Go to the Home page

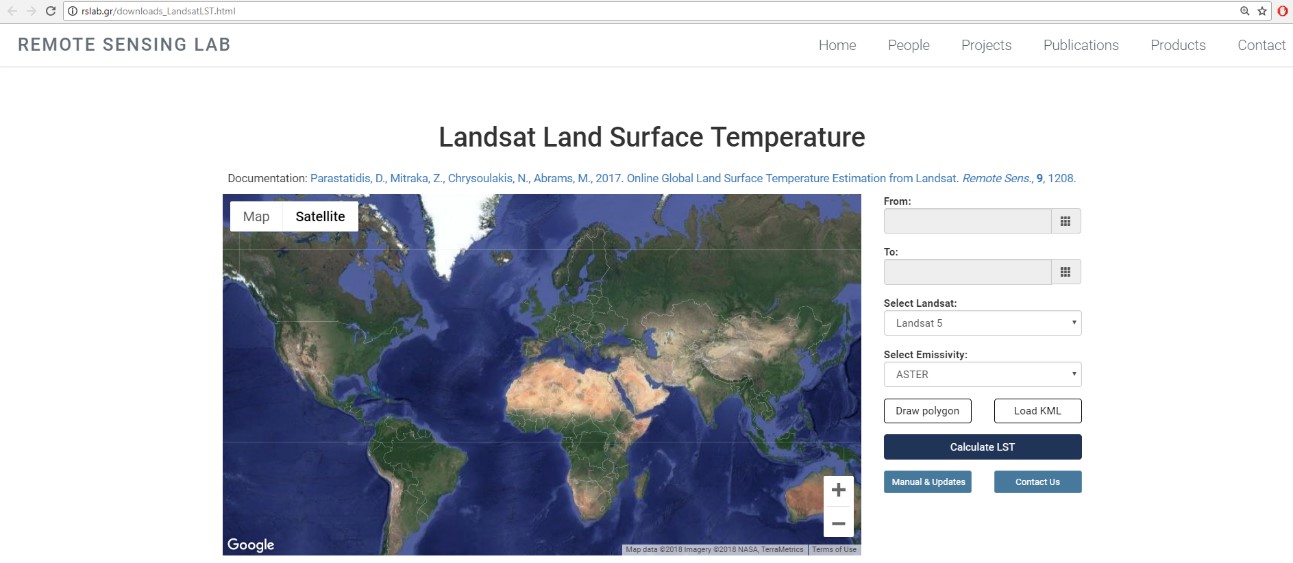837,45
